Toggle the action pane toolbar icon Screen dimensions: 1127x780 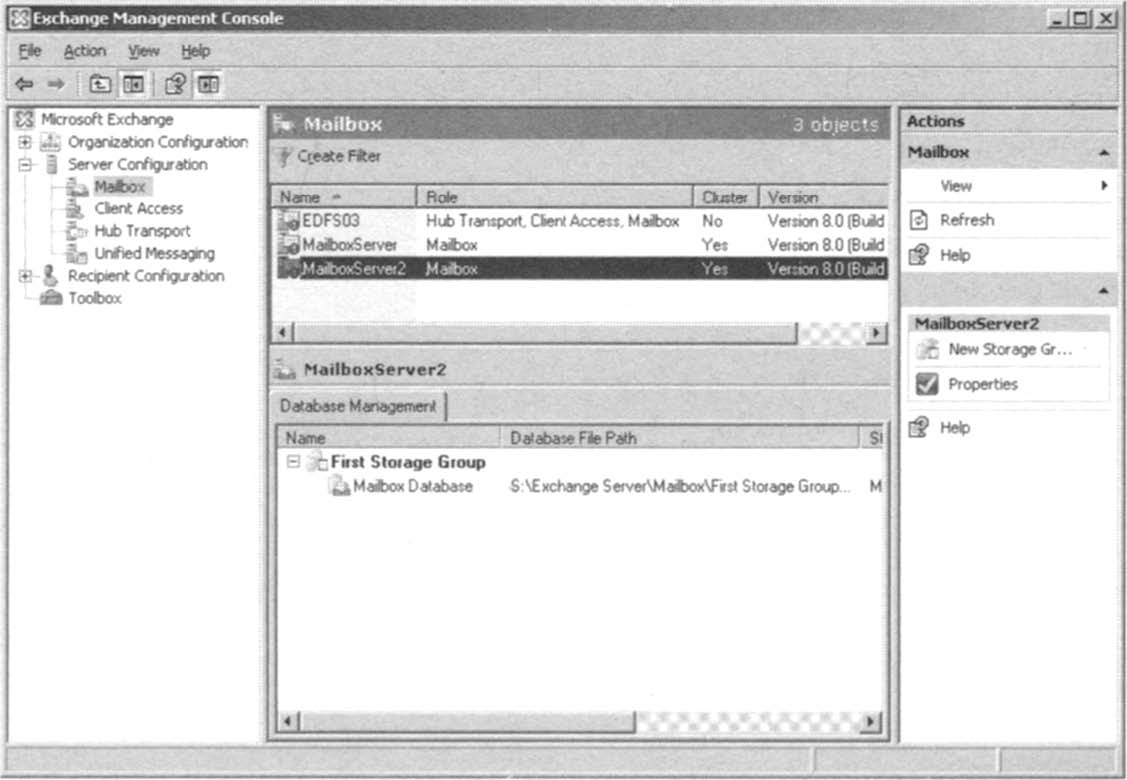coord(208,84)
